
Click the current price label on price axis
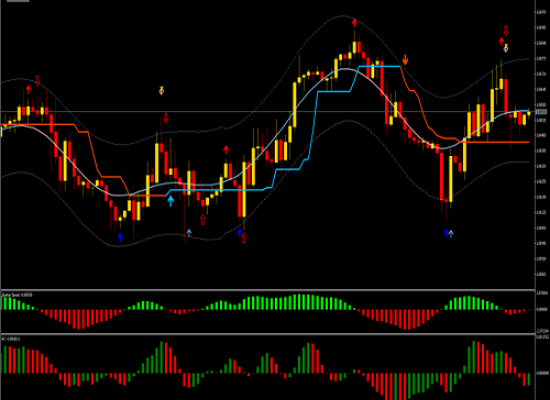[x=542, y=112]
